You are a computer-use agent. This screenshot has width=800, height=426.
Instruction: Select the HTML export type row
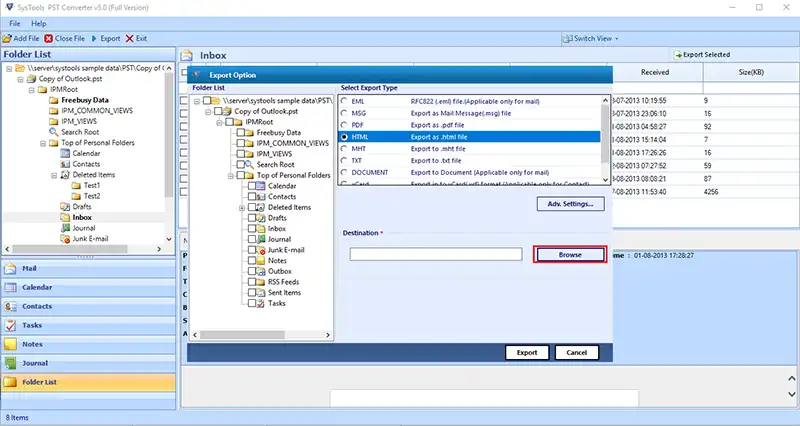(469, 137)
